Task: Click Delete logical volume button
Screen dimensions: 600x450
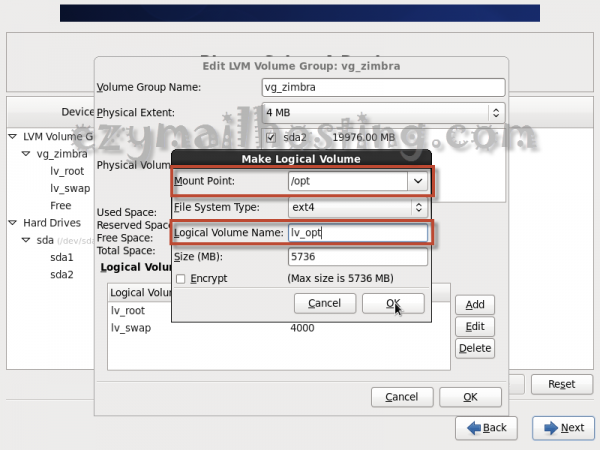Action: click(x=475, y=348)
